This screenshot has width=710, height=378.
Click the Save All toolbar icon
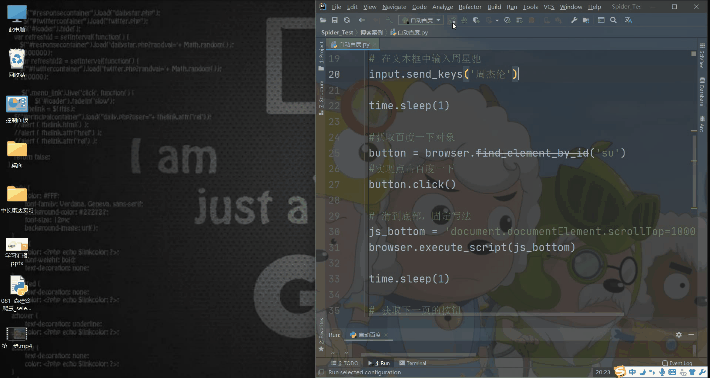[x=335, y=20]
